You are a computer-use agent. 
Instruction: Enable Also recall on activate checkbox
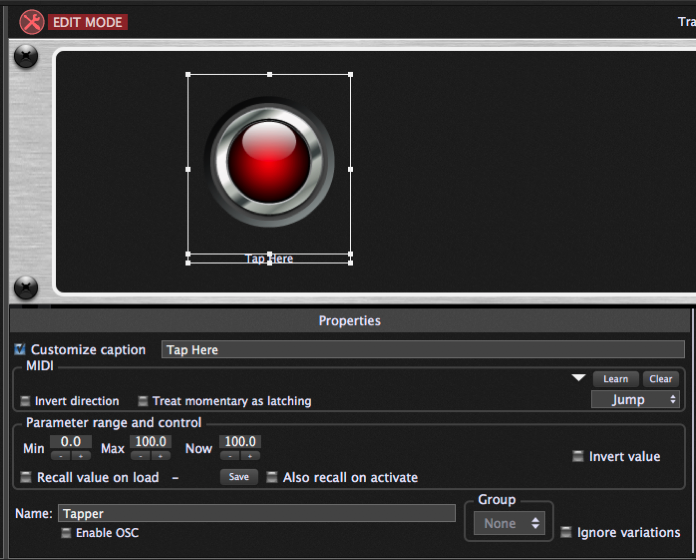coord(272,477)
